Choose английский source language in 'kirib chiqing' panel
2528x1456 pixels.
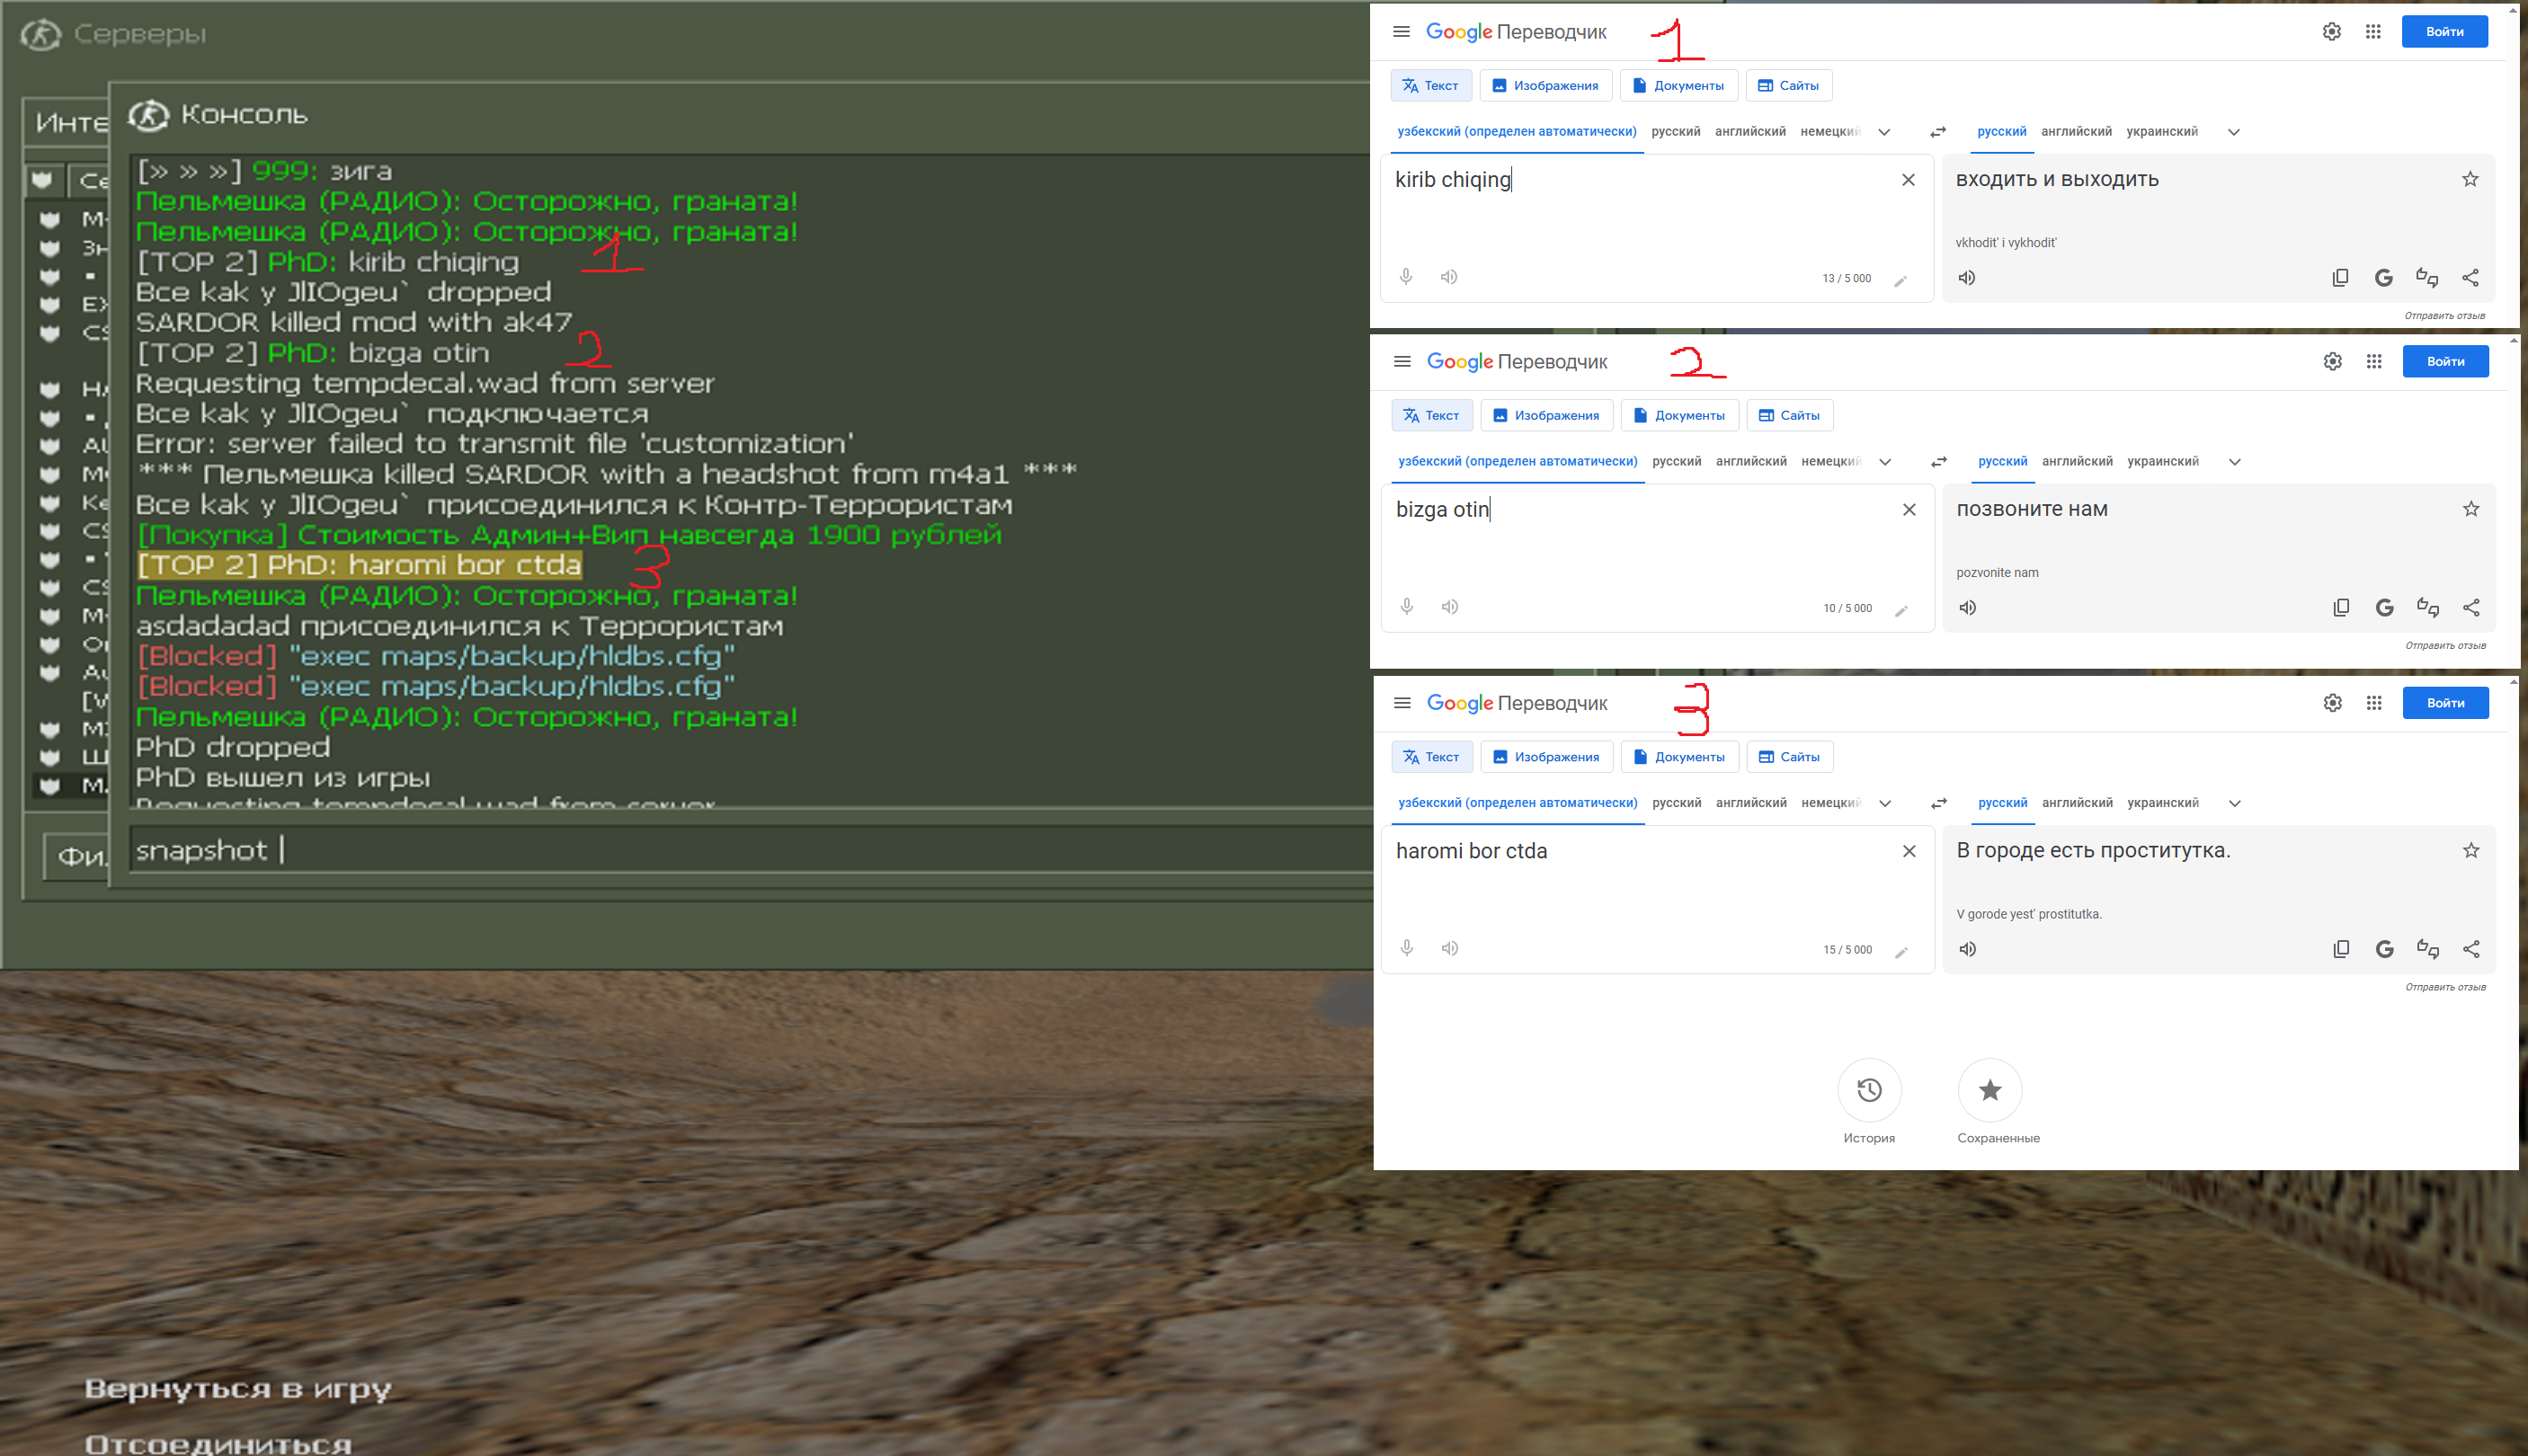1750,132
